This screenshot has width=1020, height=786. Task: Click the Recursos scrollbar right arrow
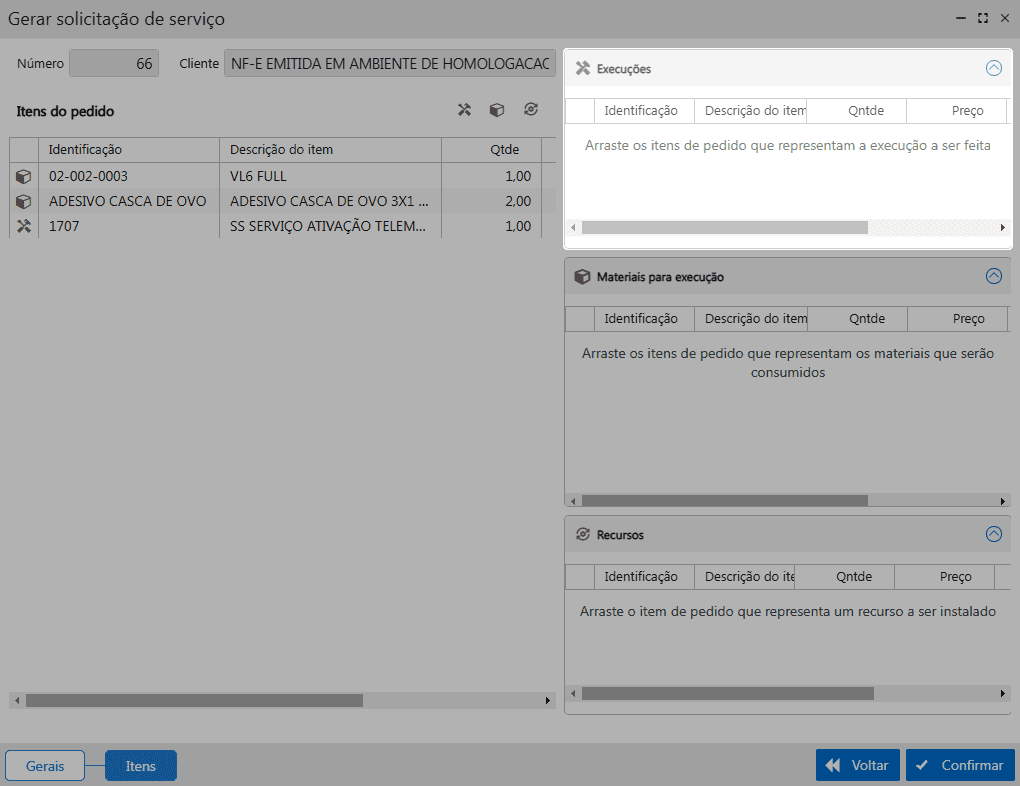tap(1003, 694)
